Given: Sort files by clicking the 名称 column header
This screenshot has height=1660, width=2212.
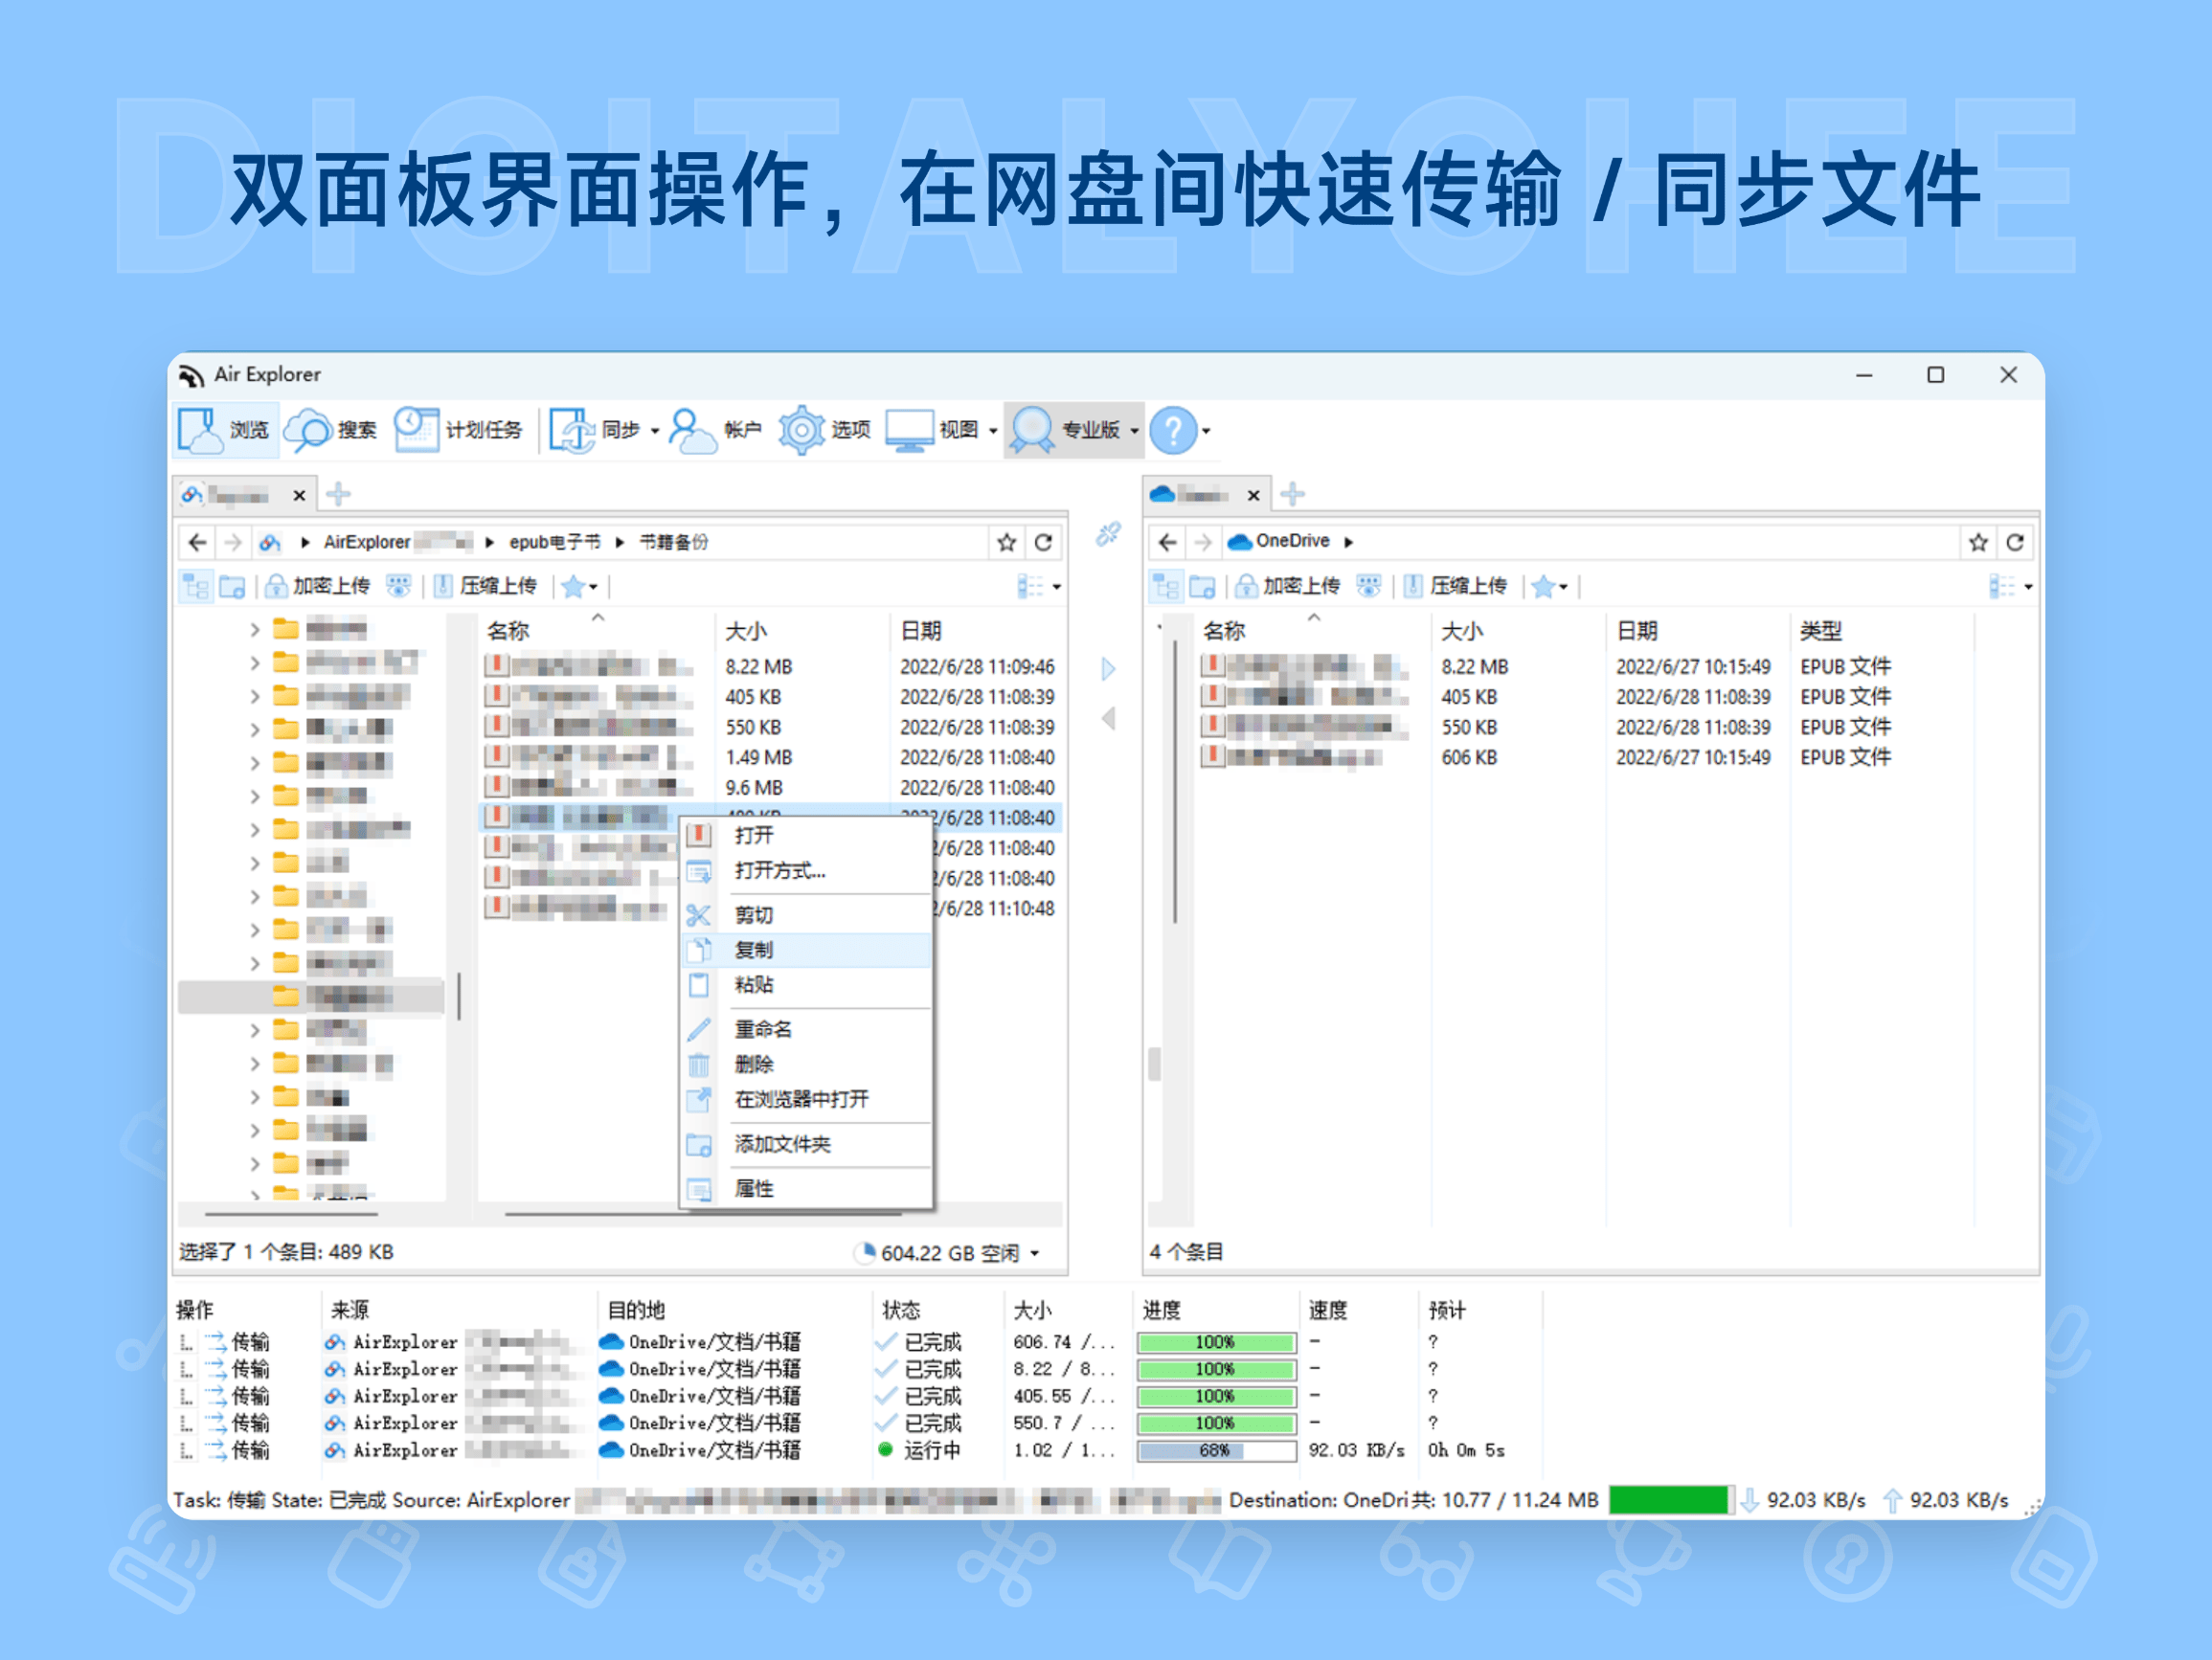Looking at the screenshot, I should [509, 630].
